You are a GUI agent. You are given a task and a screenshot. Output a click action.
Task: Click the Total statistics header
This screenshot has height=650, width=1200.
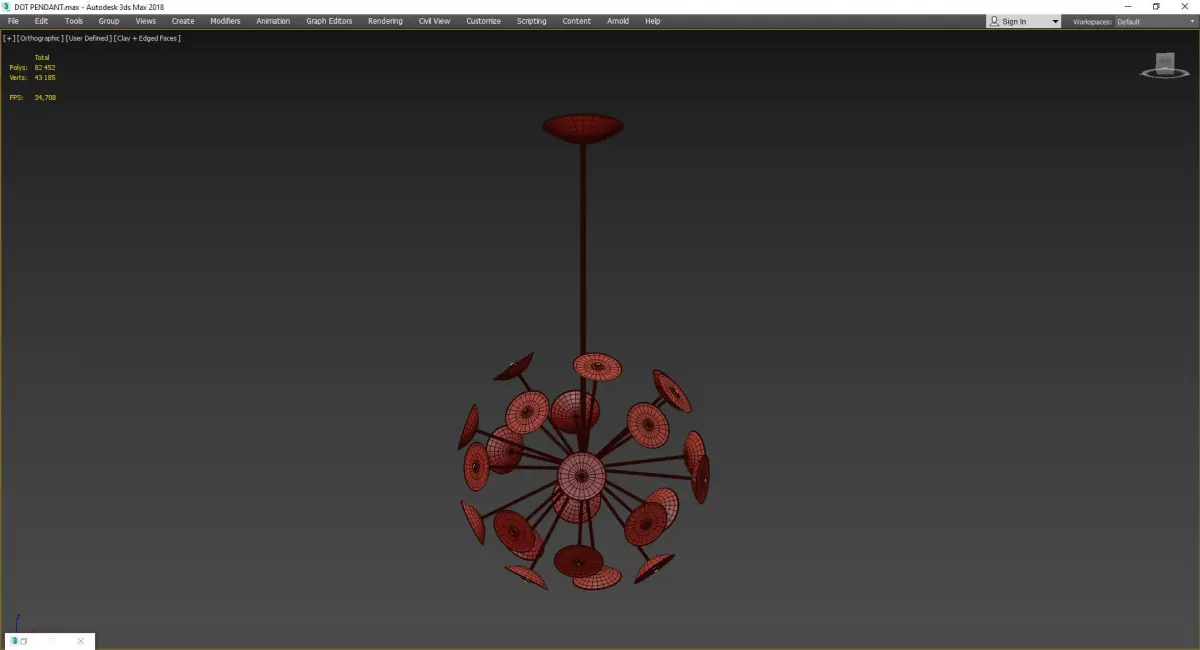coord(42,57)
